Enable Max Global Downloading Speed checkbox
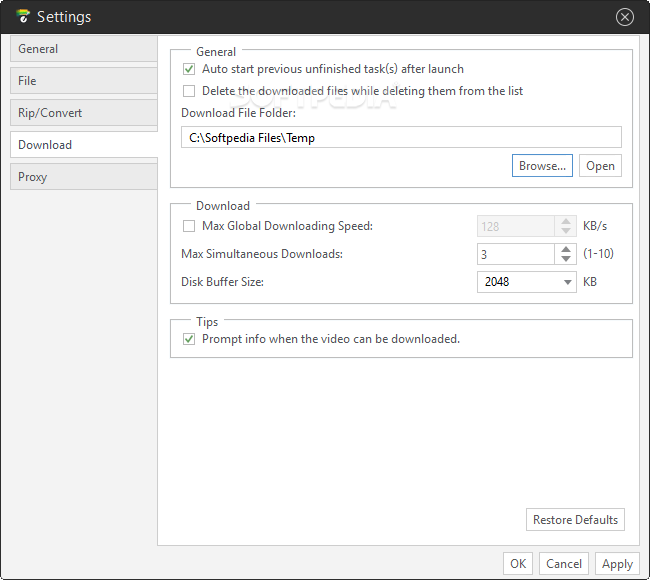650x580 pixels. [x=189, y=226]
